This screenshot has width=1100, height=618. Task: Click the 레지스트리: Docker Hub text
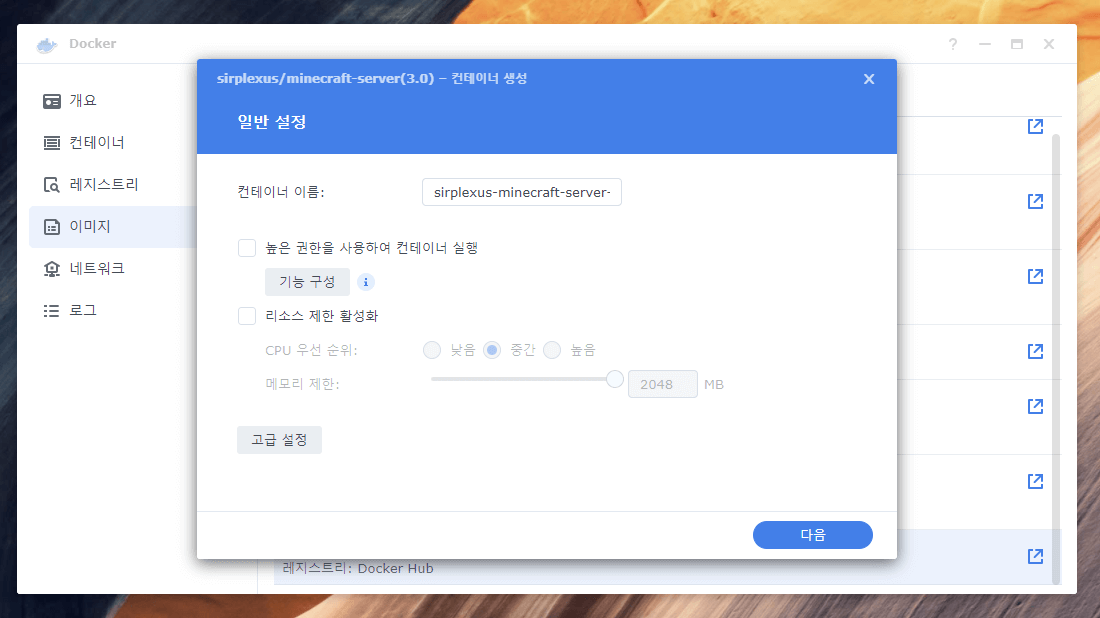pyautogui.click(x=358, y=568)
